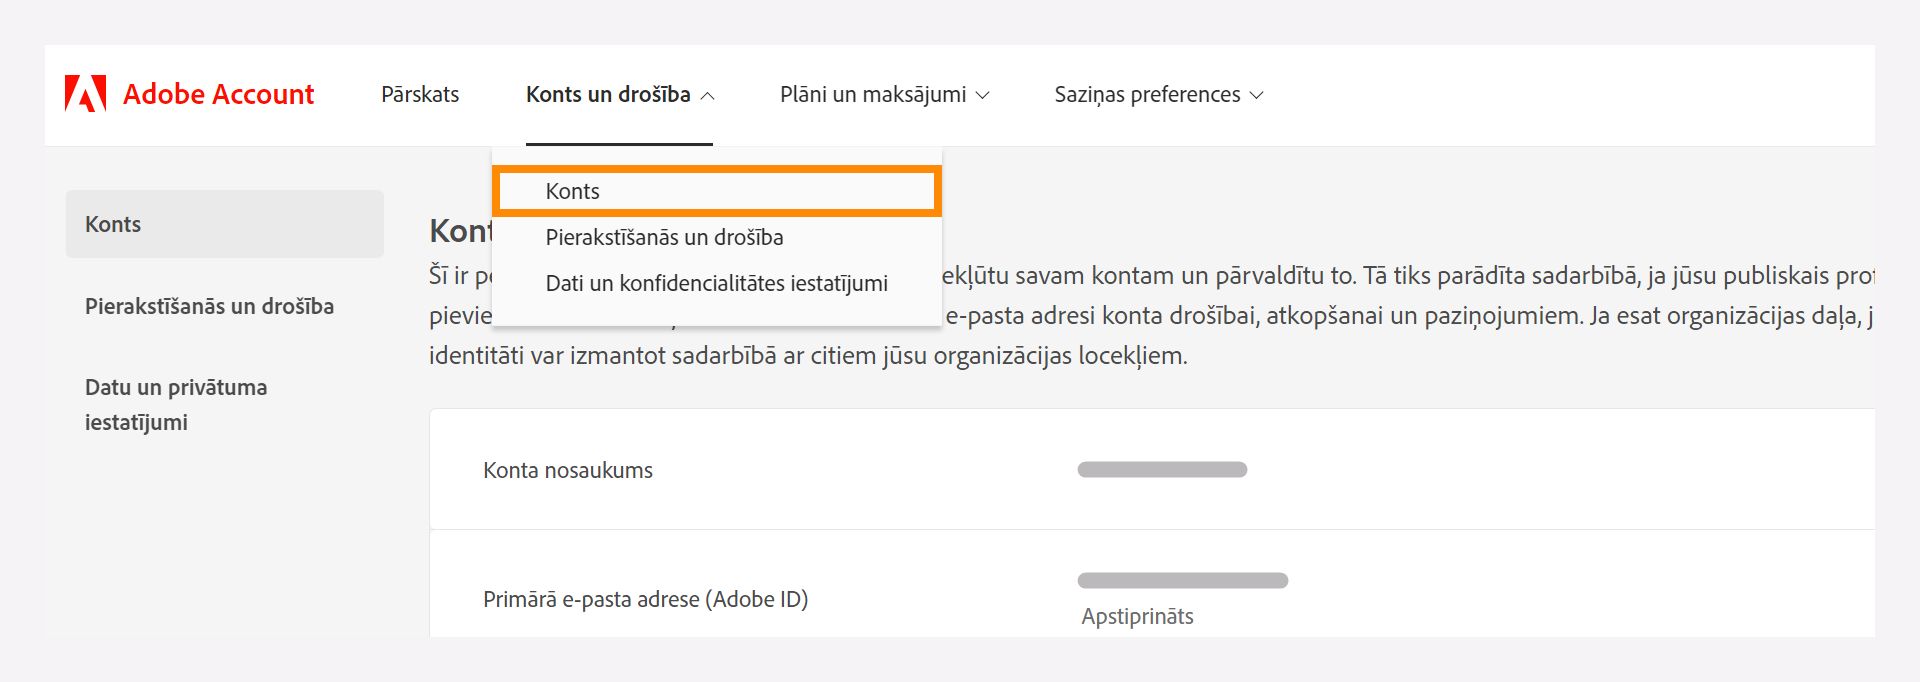Select the Primārā e-pasta adrese (Adobe ID) label
Screen dimensions: 1920x682
click(x=645, y=599)
